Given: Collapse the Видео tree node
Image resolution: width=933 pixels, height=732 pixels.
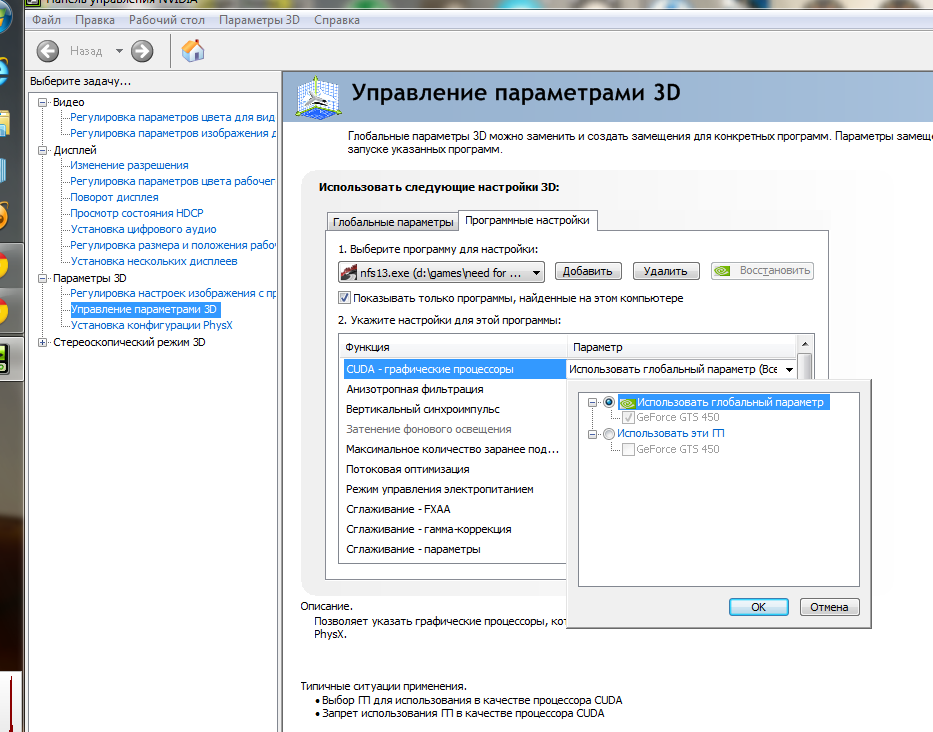Looking at the screenshot, I should click(x=42, y=102).
